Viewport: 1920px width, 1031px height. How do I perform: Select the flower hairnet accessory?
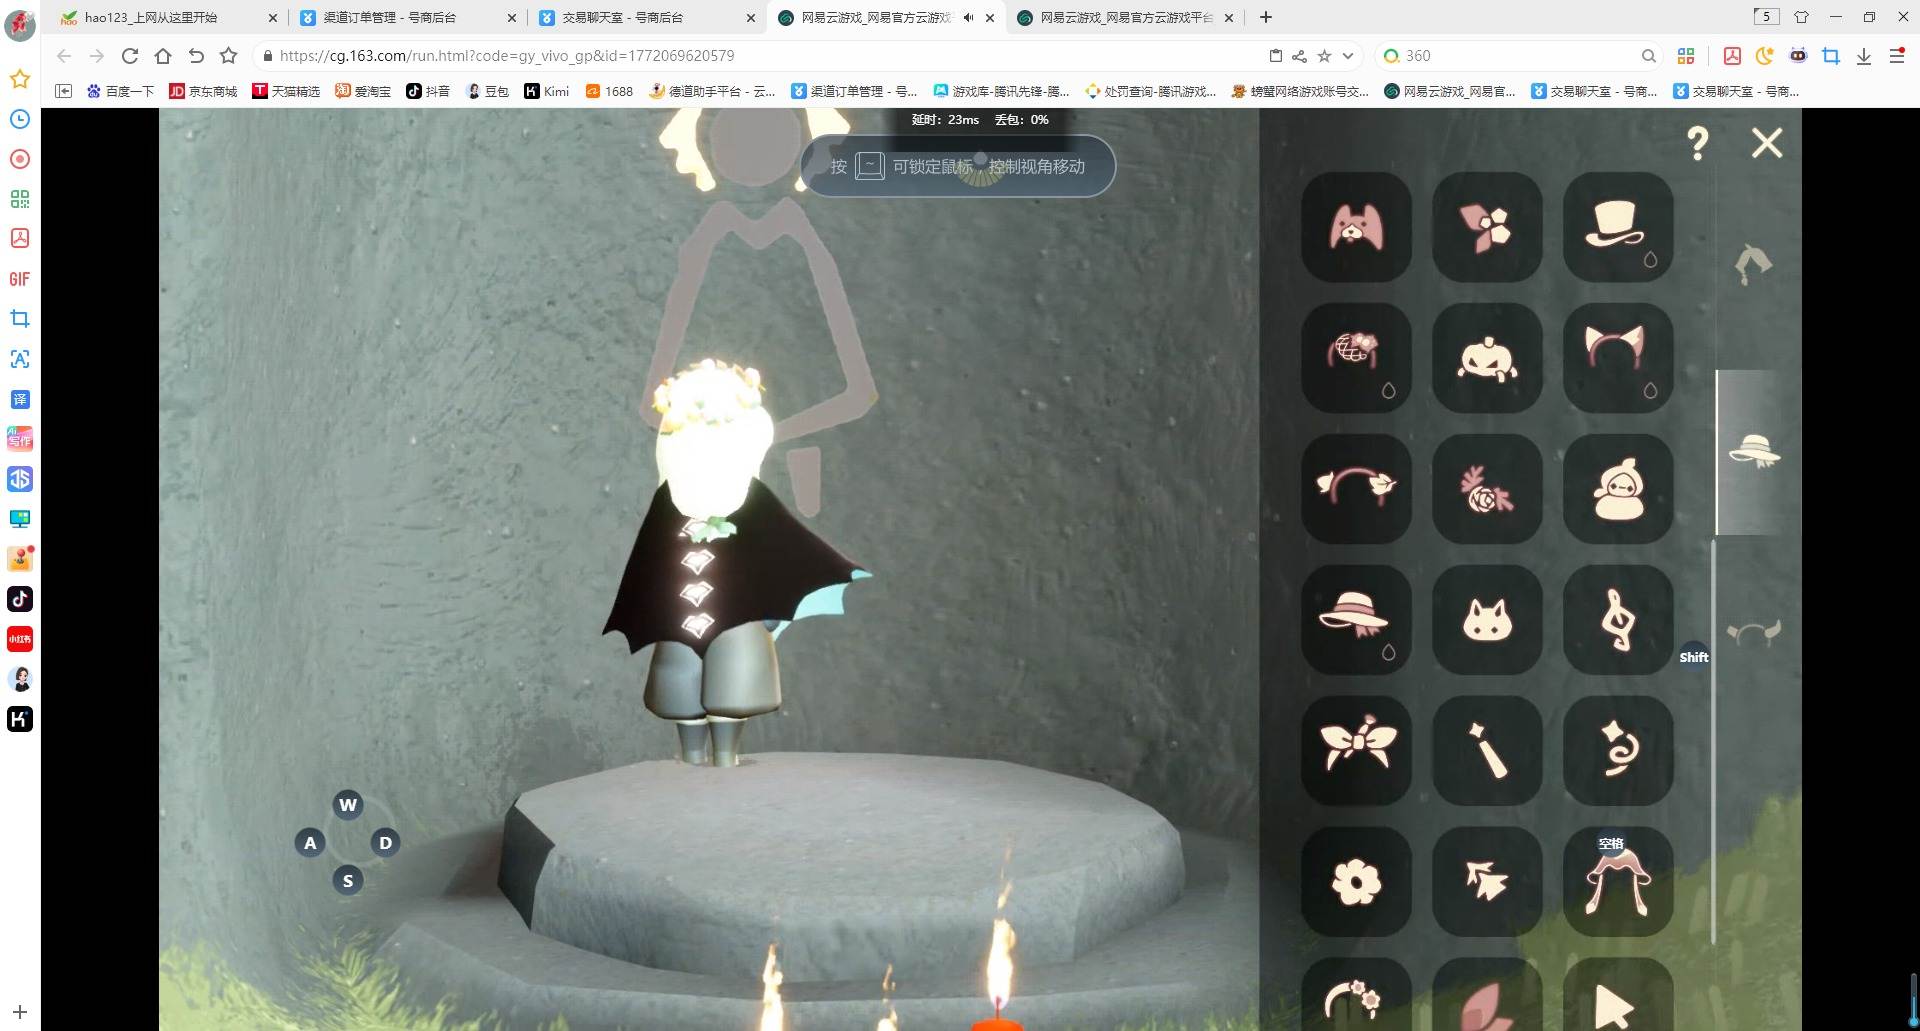pos(1356,358)
